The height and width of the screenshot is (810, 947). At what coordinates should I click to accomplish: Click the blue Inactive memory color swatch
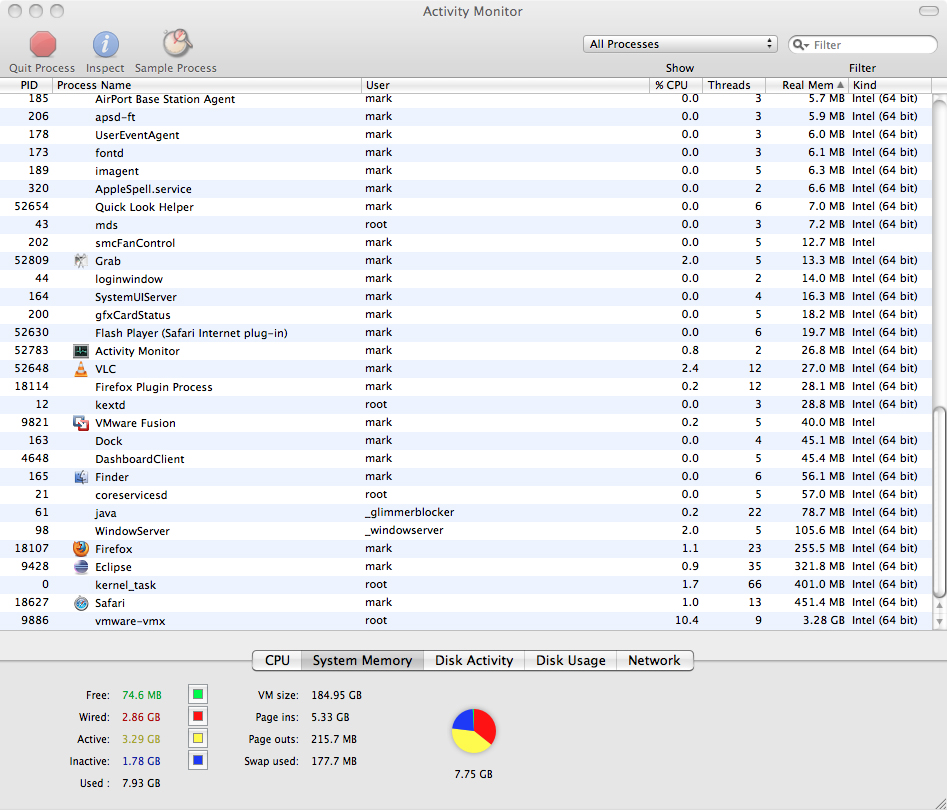click(197, 760)
